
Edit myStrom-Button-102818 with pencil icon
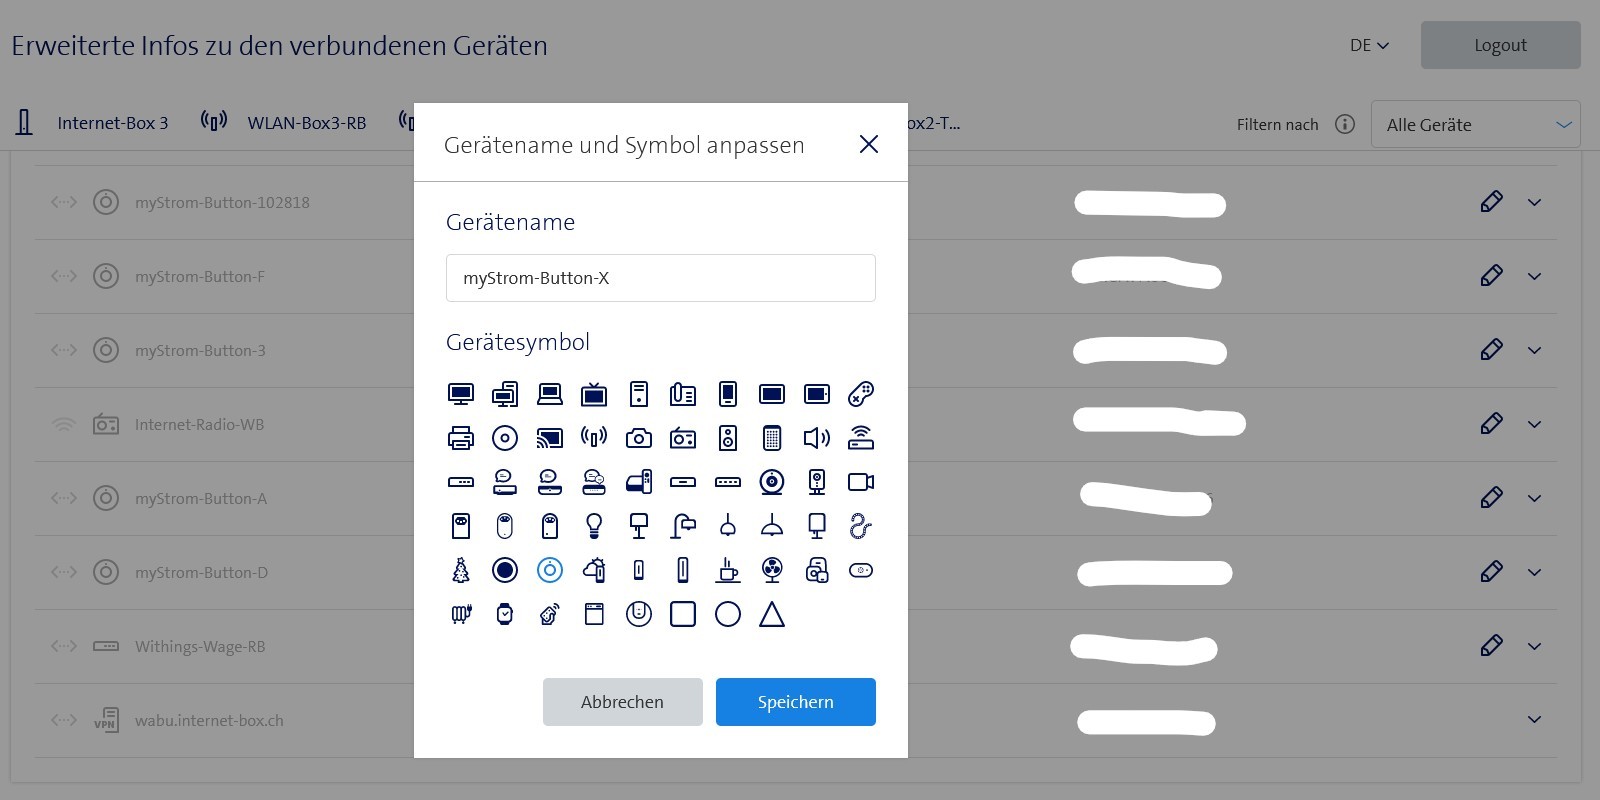pyautogui.click(x=1491, y=202)
